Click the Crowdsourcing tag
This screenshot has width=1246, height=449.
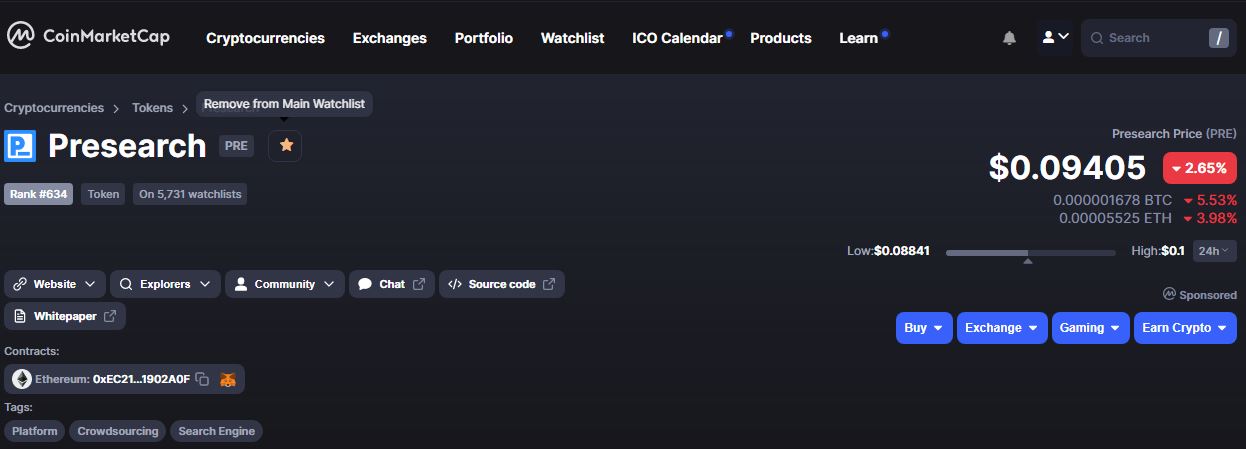[118, 431]
